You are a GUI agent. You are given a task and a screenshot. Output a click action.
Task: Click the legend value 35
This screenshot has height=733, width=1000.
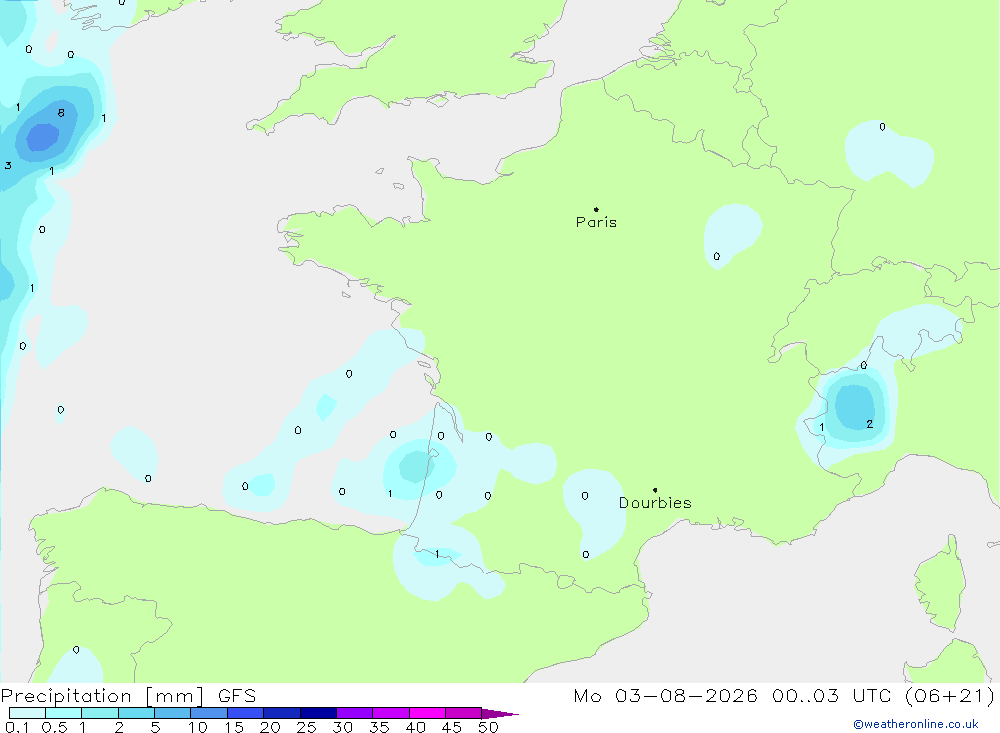tap(379, 727)
